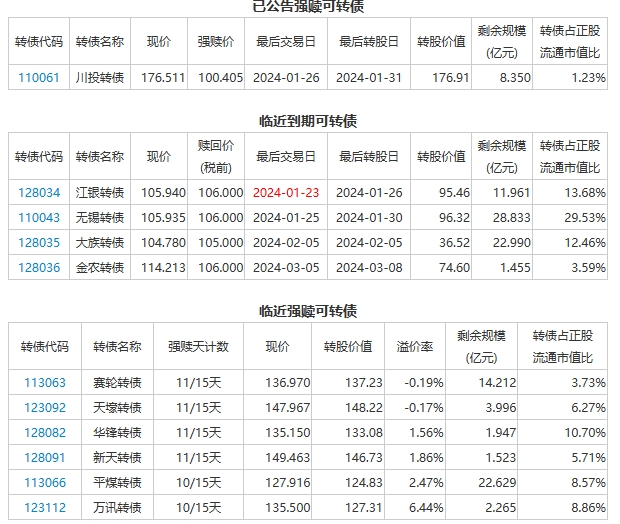Select bond name 华锋转债
Viewport: 620px width, 524px height.
point(117,433)
